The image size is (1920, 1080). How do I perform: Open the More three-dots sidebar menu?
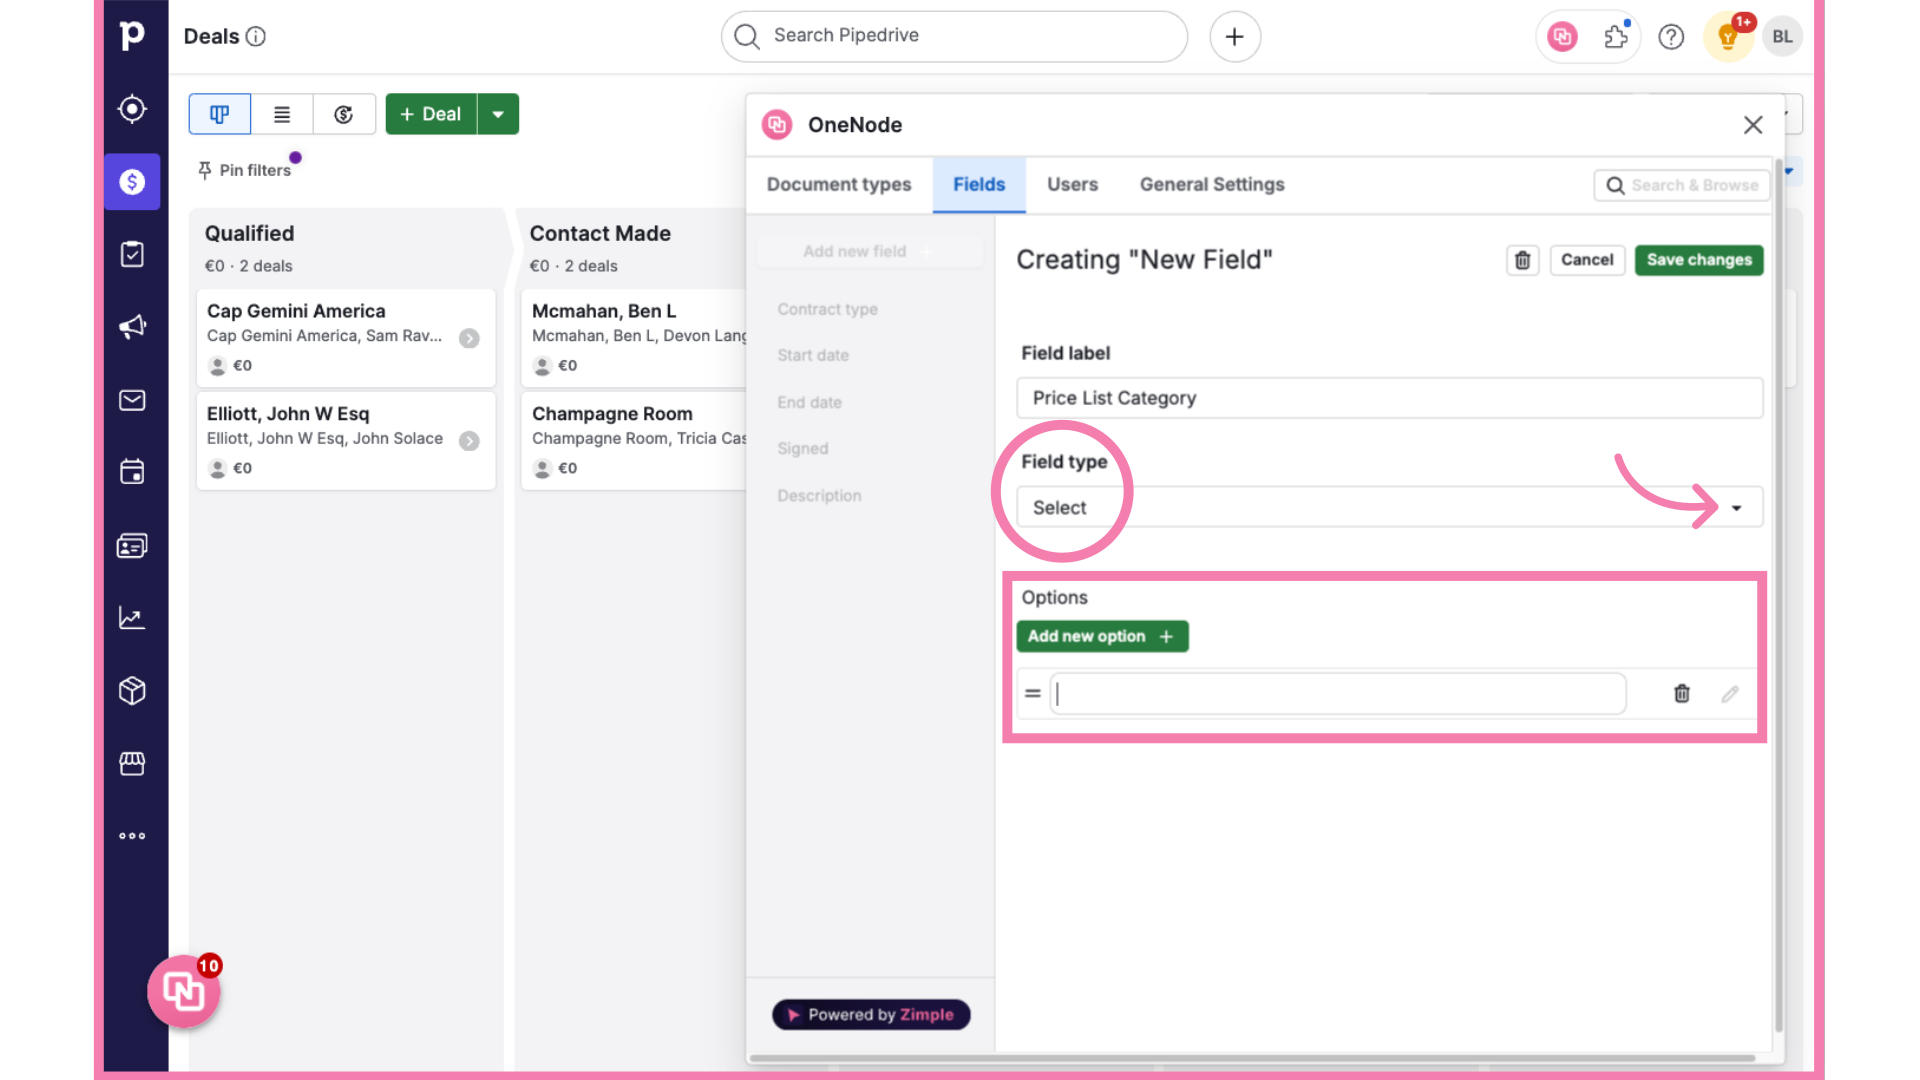click(132, 836)
